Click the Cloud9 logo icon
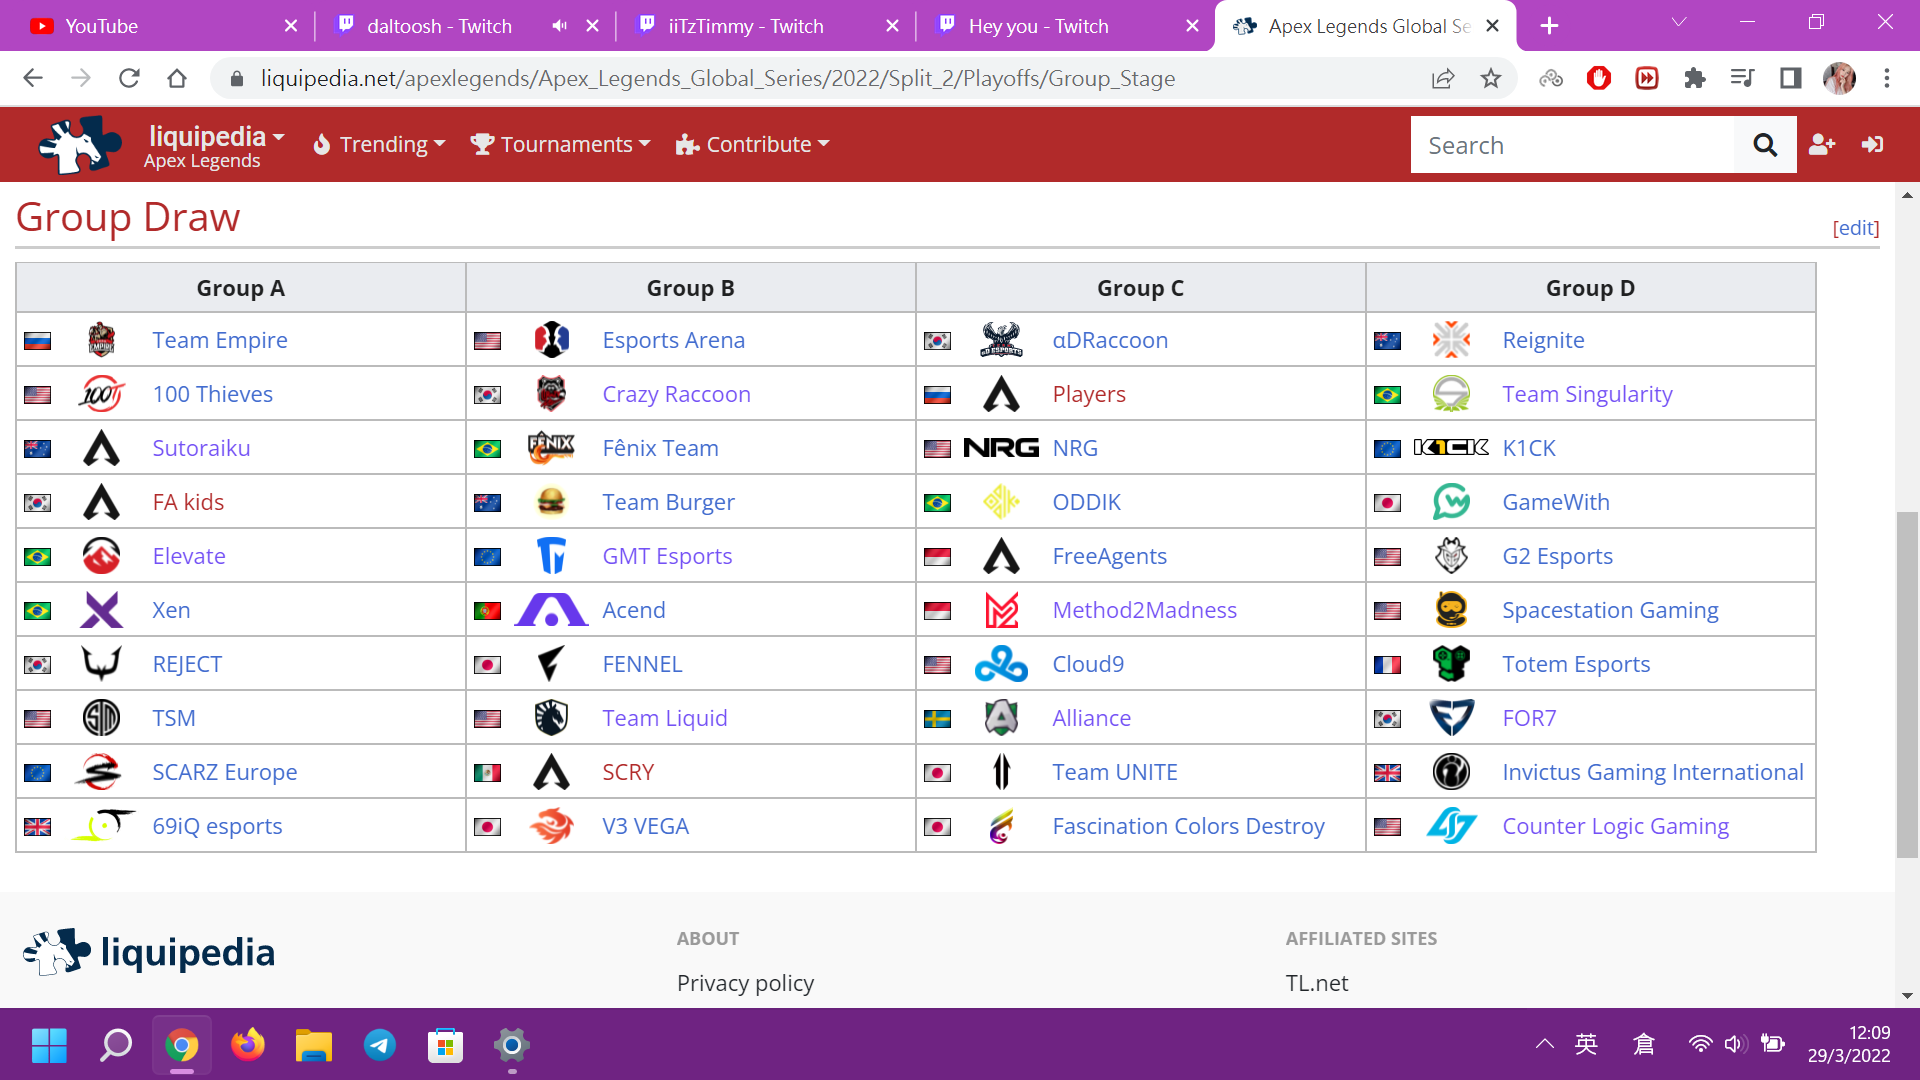1920x1080 pixels. pos(1001,664)
